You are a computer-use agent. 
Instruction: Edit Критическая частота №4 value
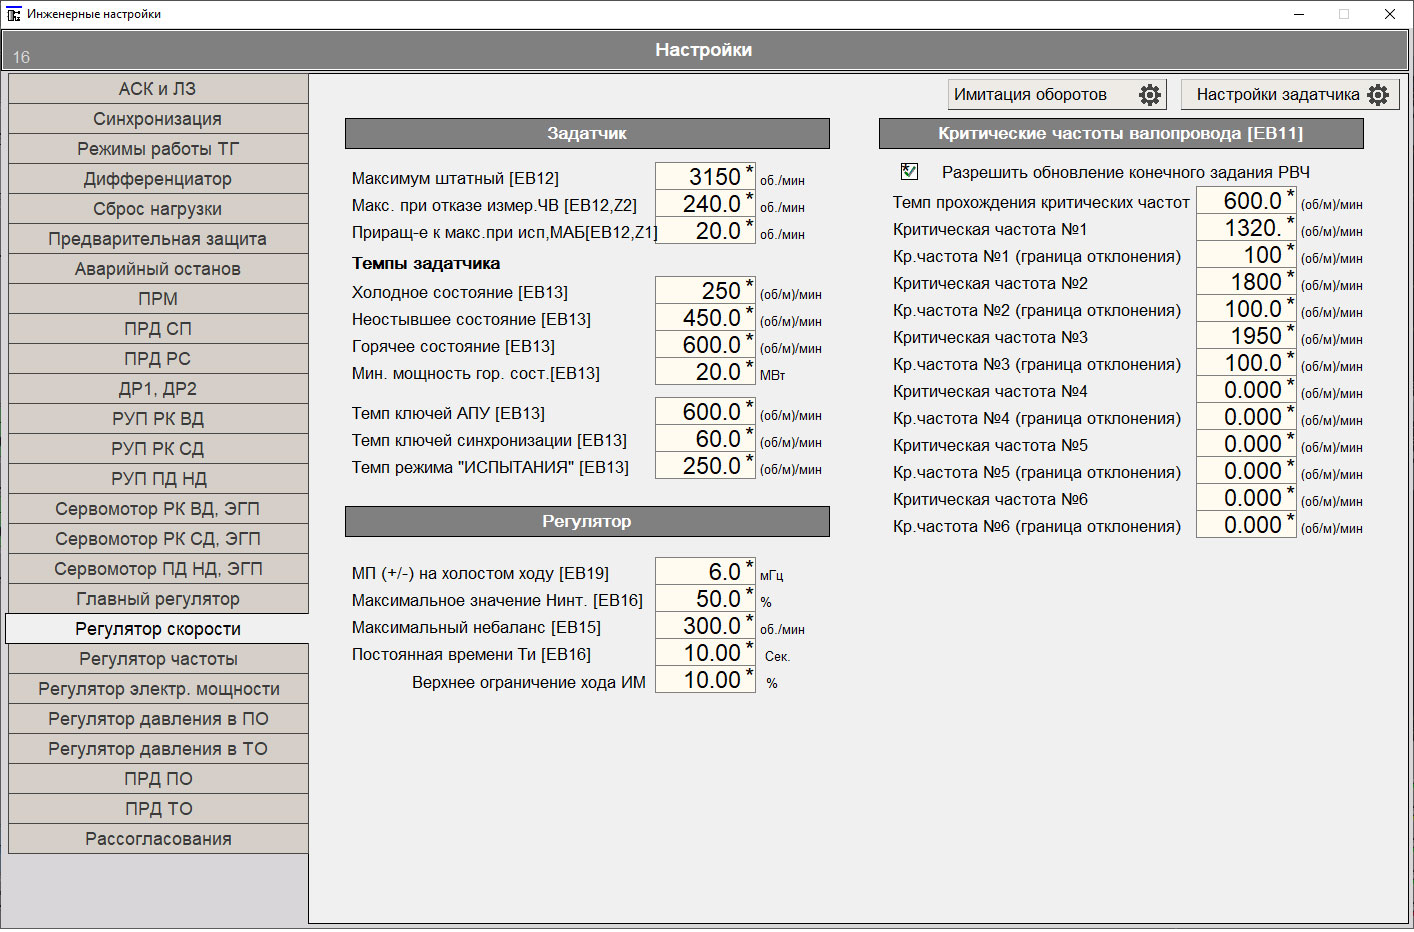(x=1246, y=390)
